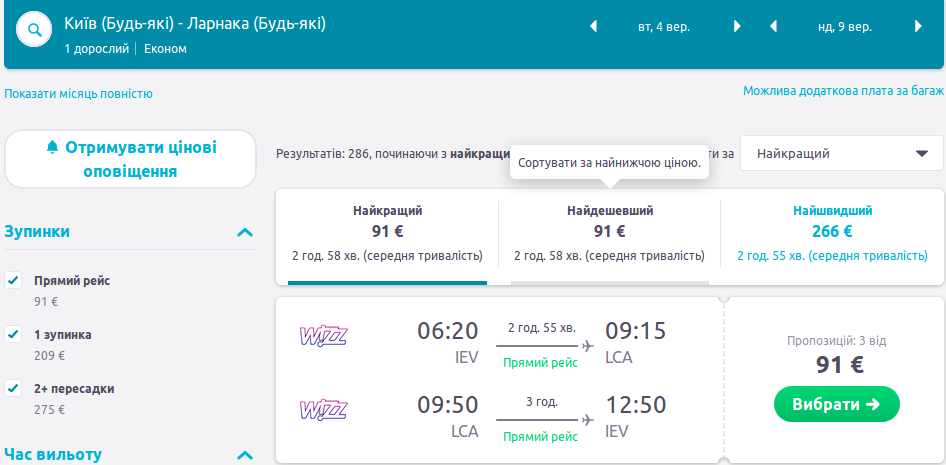Viewport: 946px width, 465px height.
Task: Go to previous return date arrow
Action: coord(773,26)
